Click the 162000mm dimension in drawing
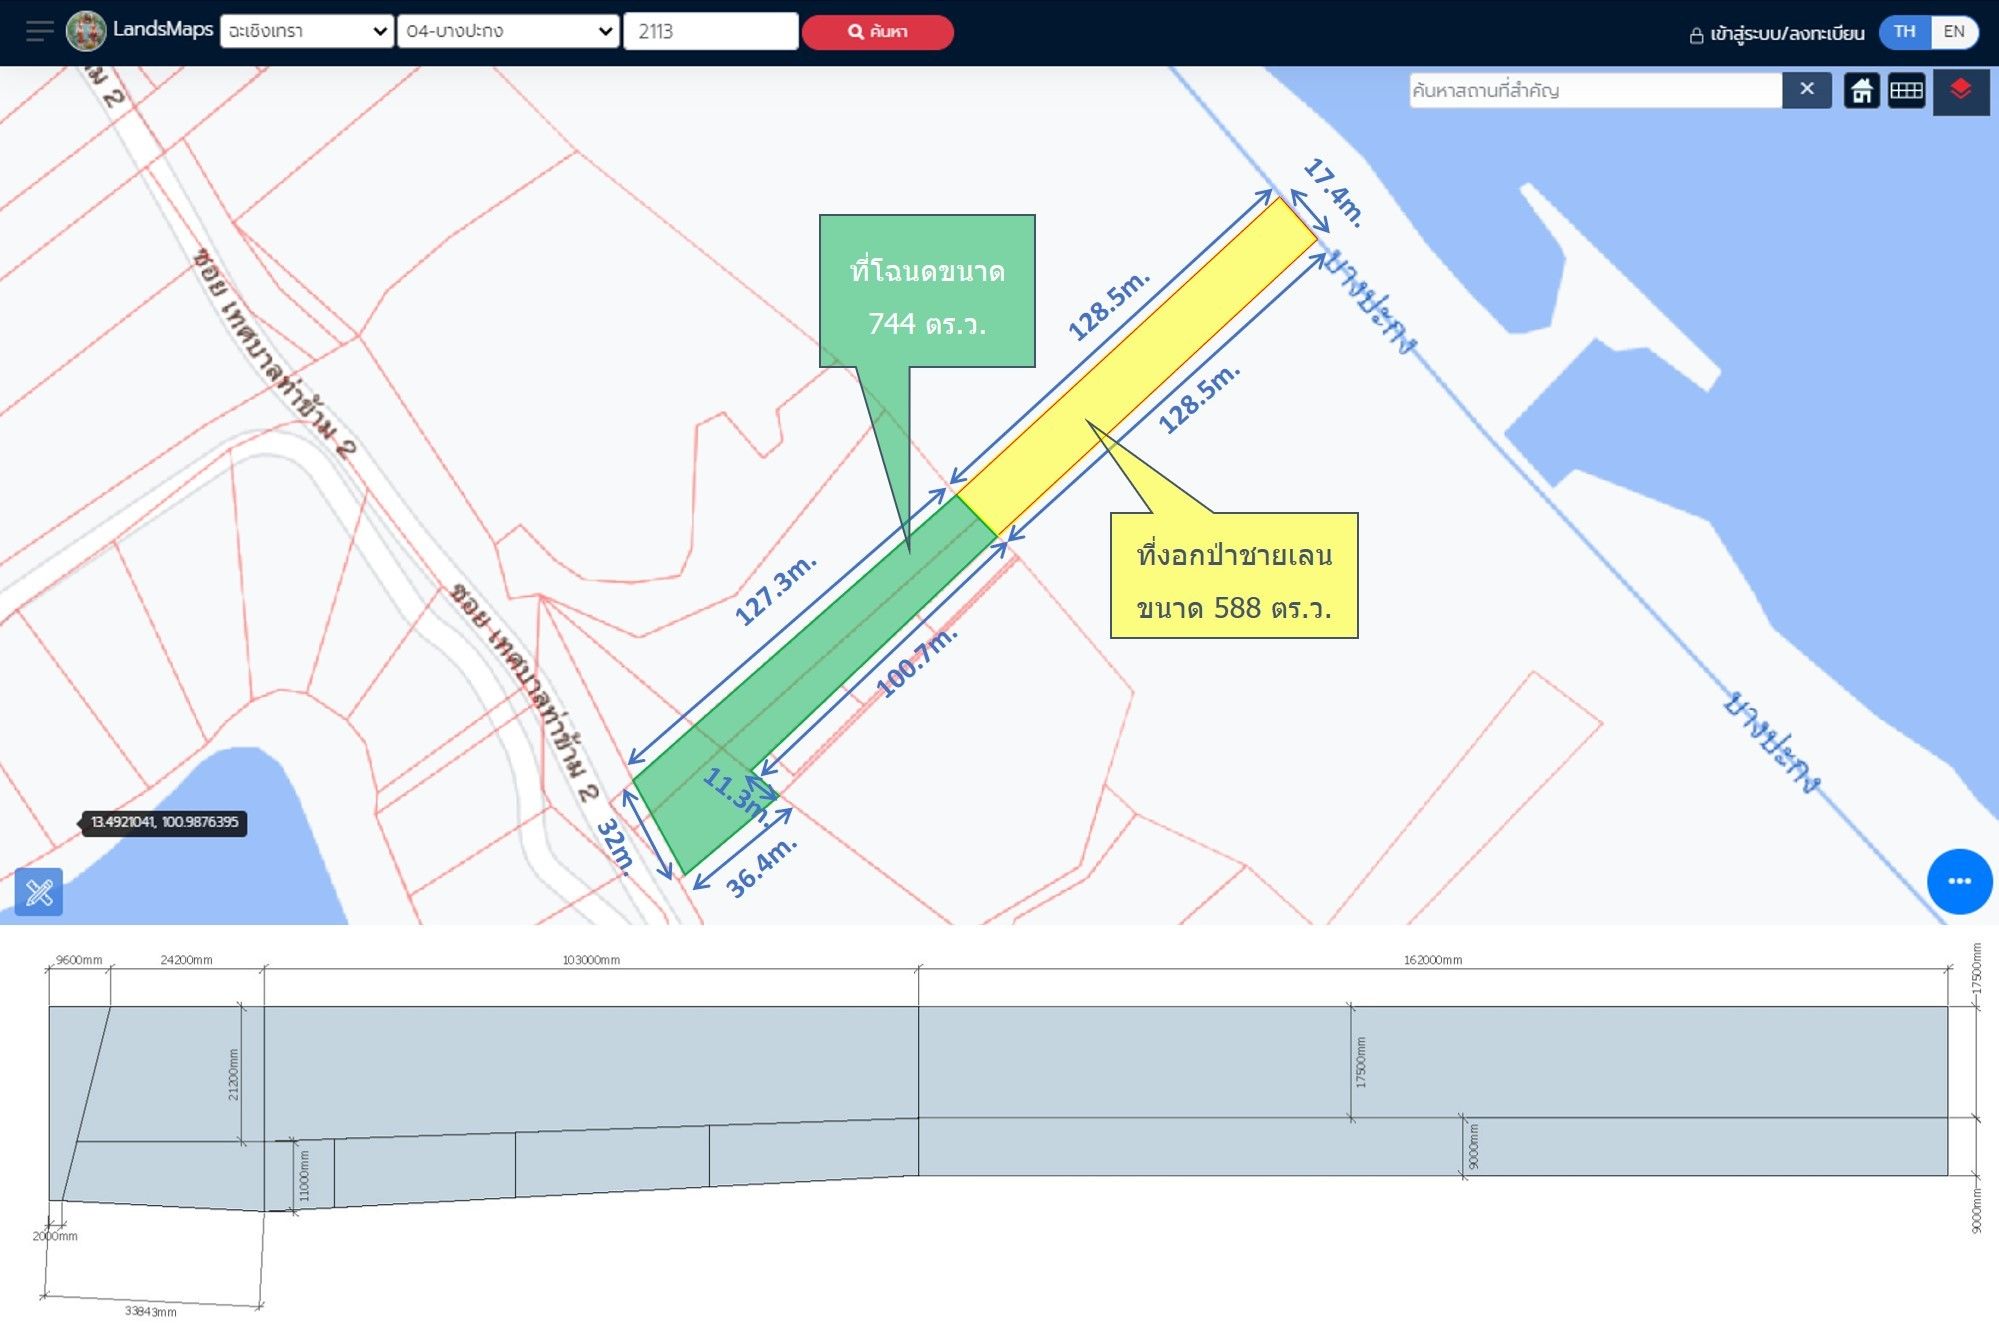Image resolution: width=1999 pixels, height=1332 pixels. point(1432,960)
